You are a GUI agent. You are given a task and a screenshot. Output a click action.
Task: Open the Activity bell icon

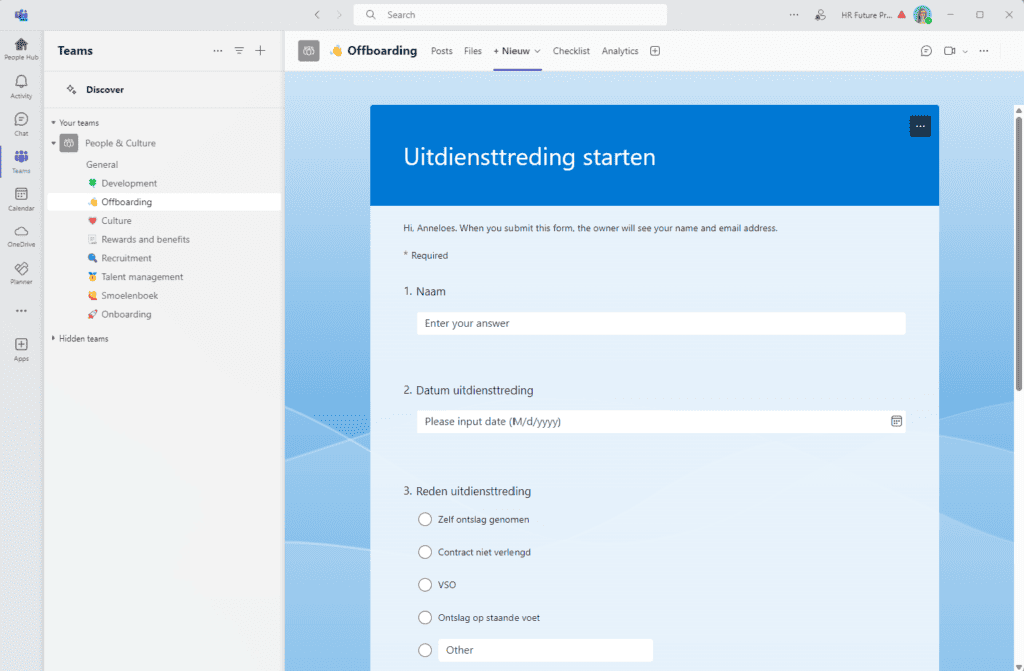tap(21, 86)
